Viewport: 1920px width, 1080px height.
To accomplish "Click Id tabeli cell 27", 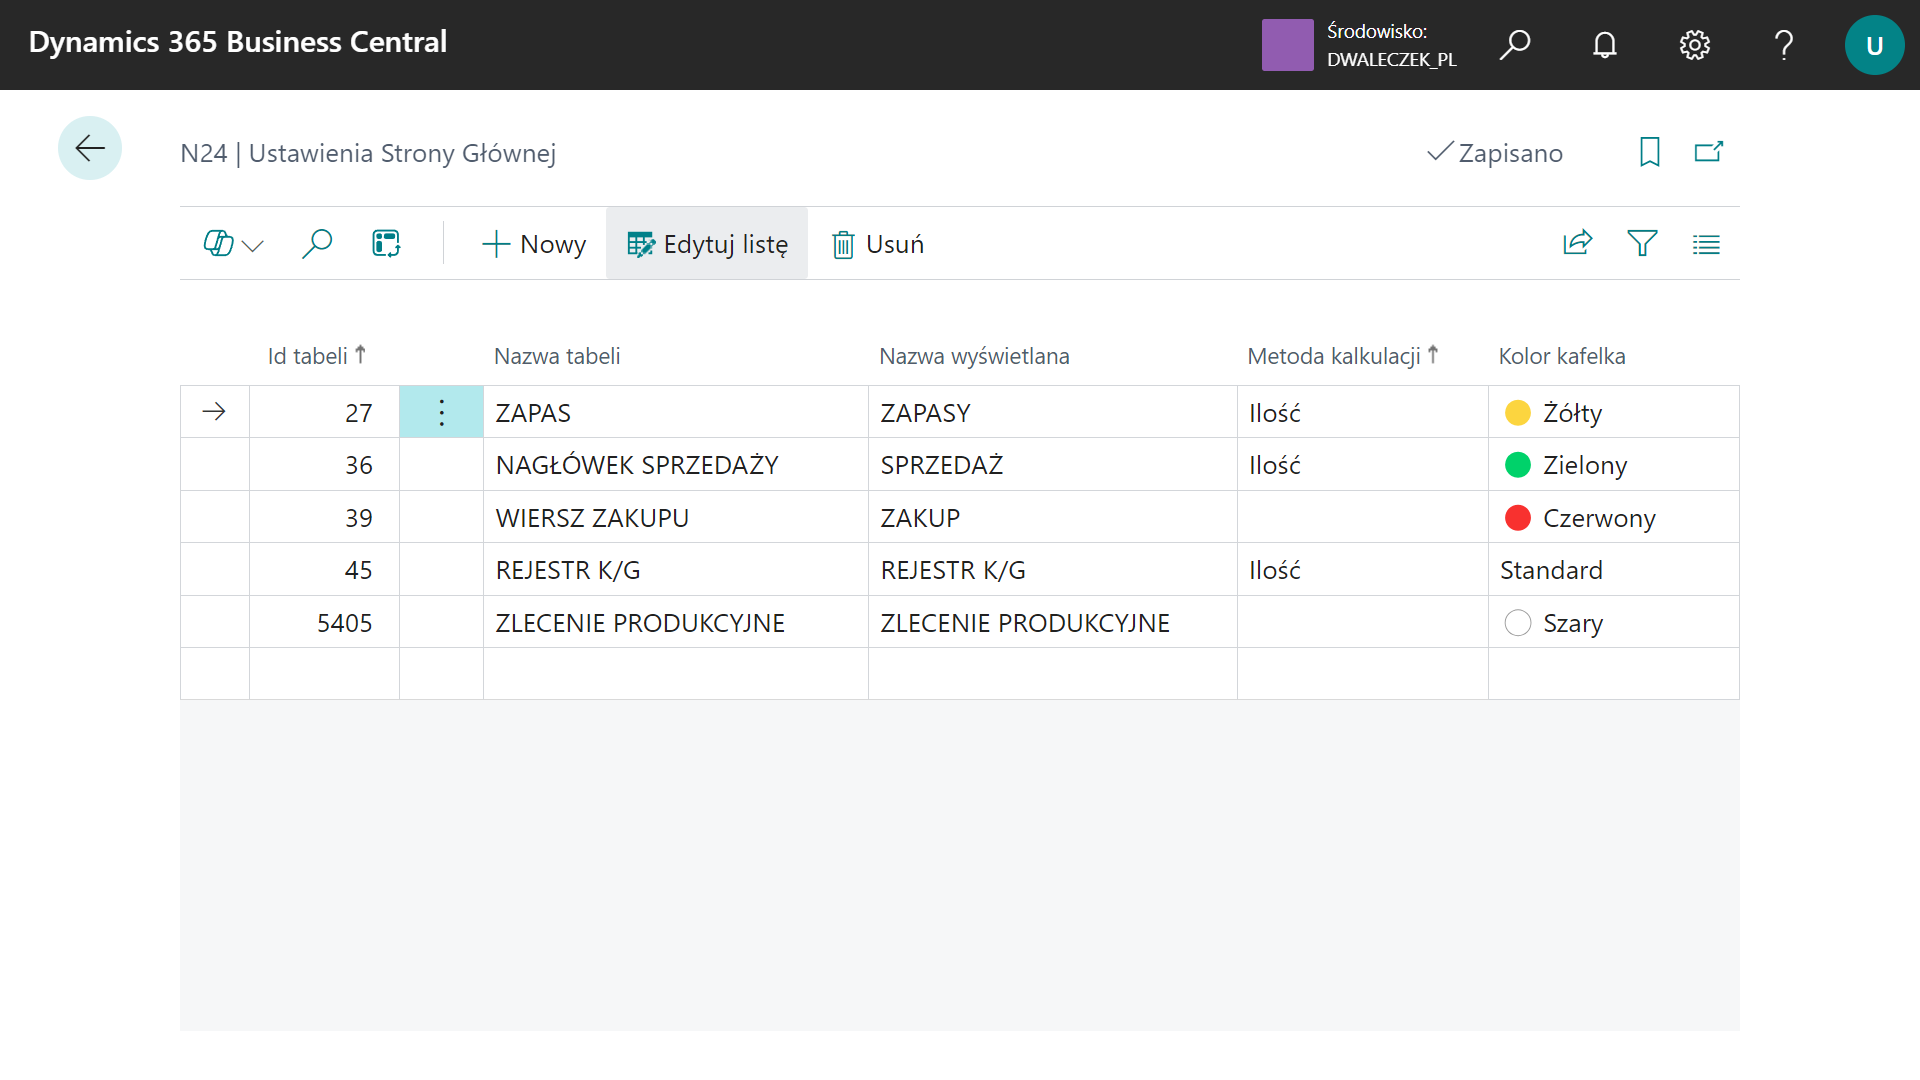I will [324, 412].
